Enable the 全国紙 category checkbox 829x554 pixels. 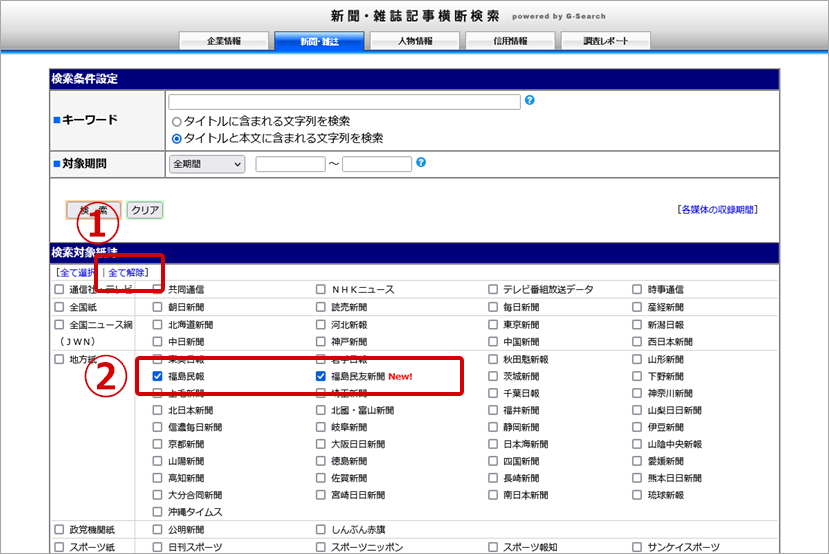click(59, 308)
